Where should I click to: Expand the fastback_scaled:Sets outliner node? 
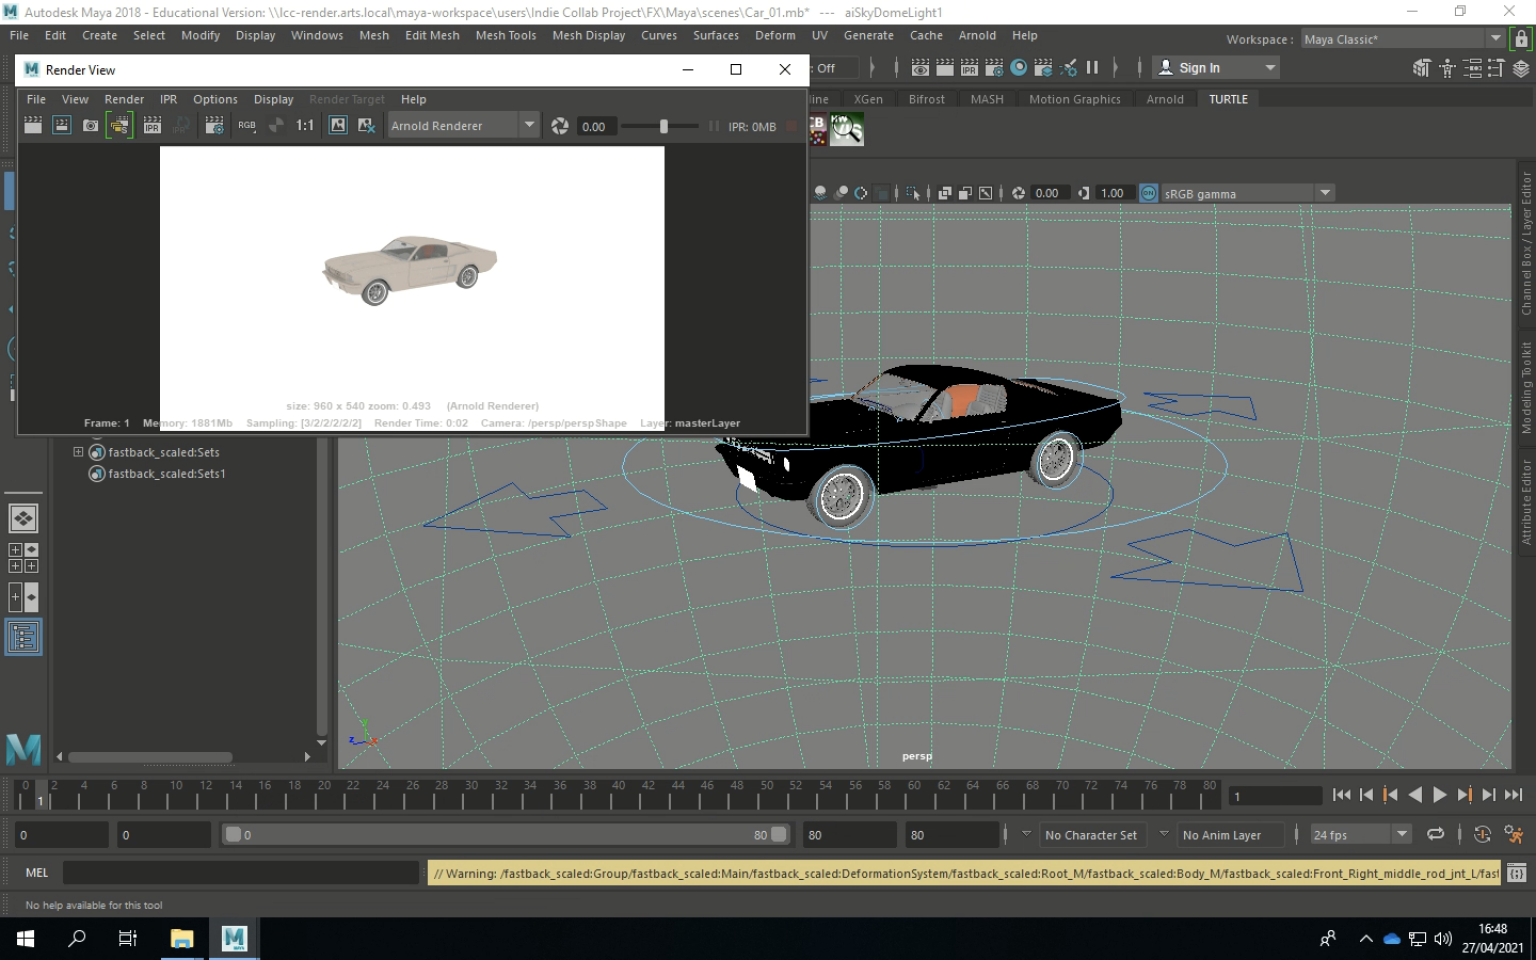[x=78, y=452]
